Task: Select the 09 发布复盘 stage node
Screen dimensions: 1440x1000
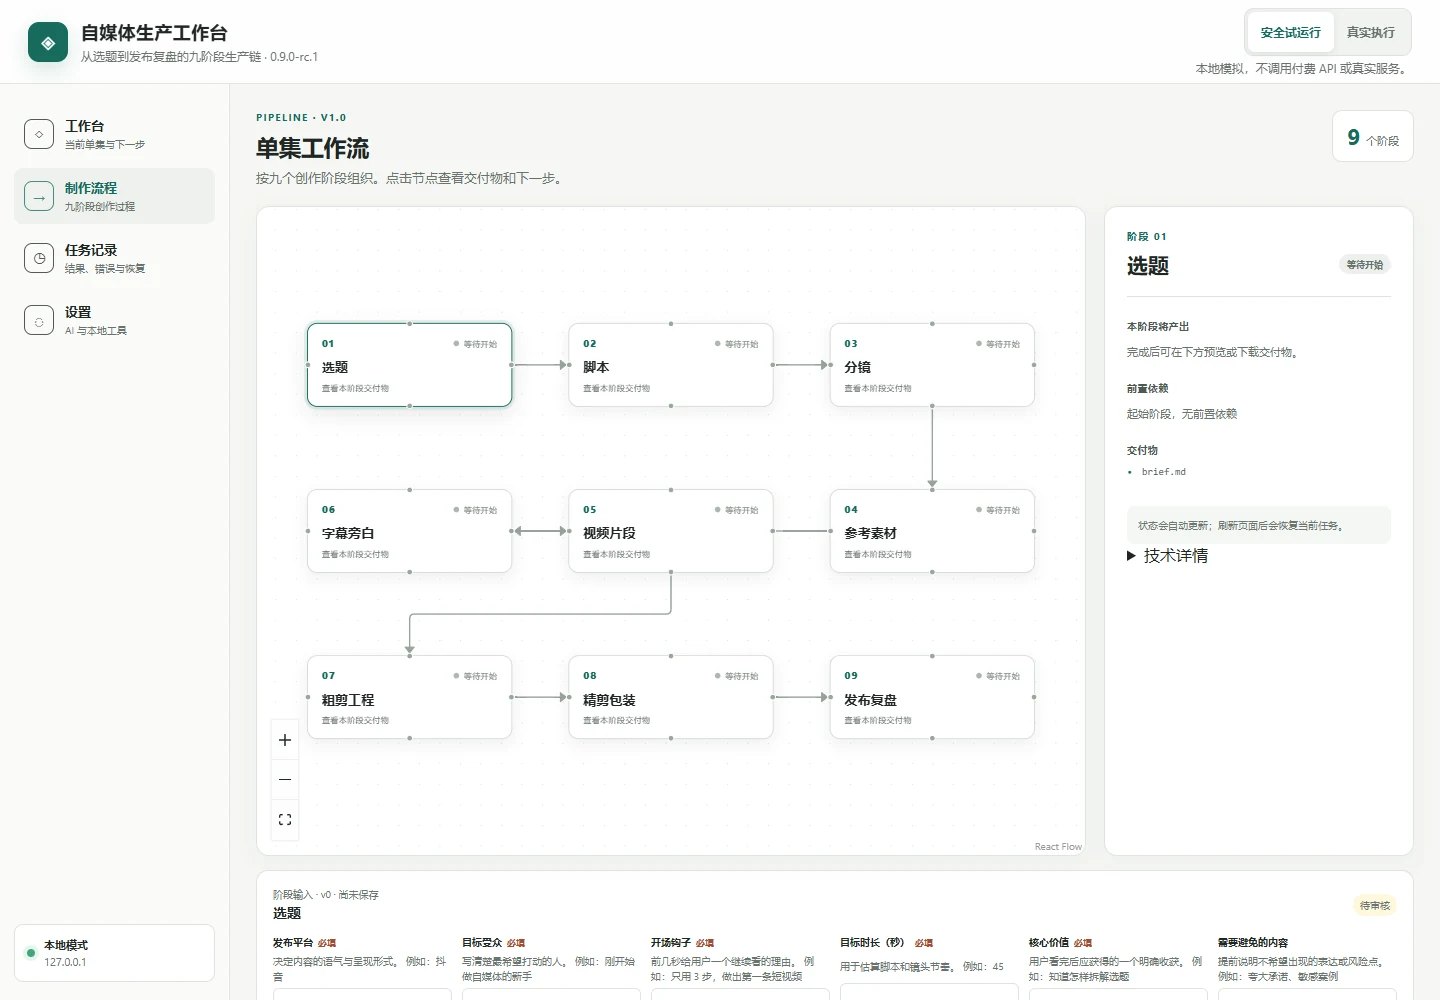Action: (932, 697)
